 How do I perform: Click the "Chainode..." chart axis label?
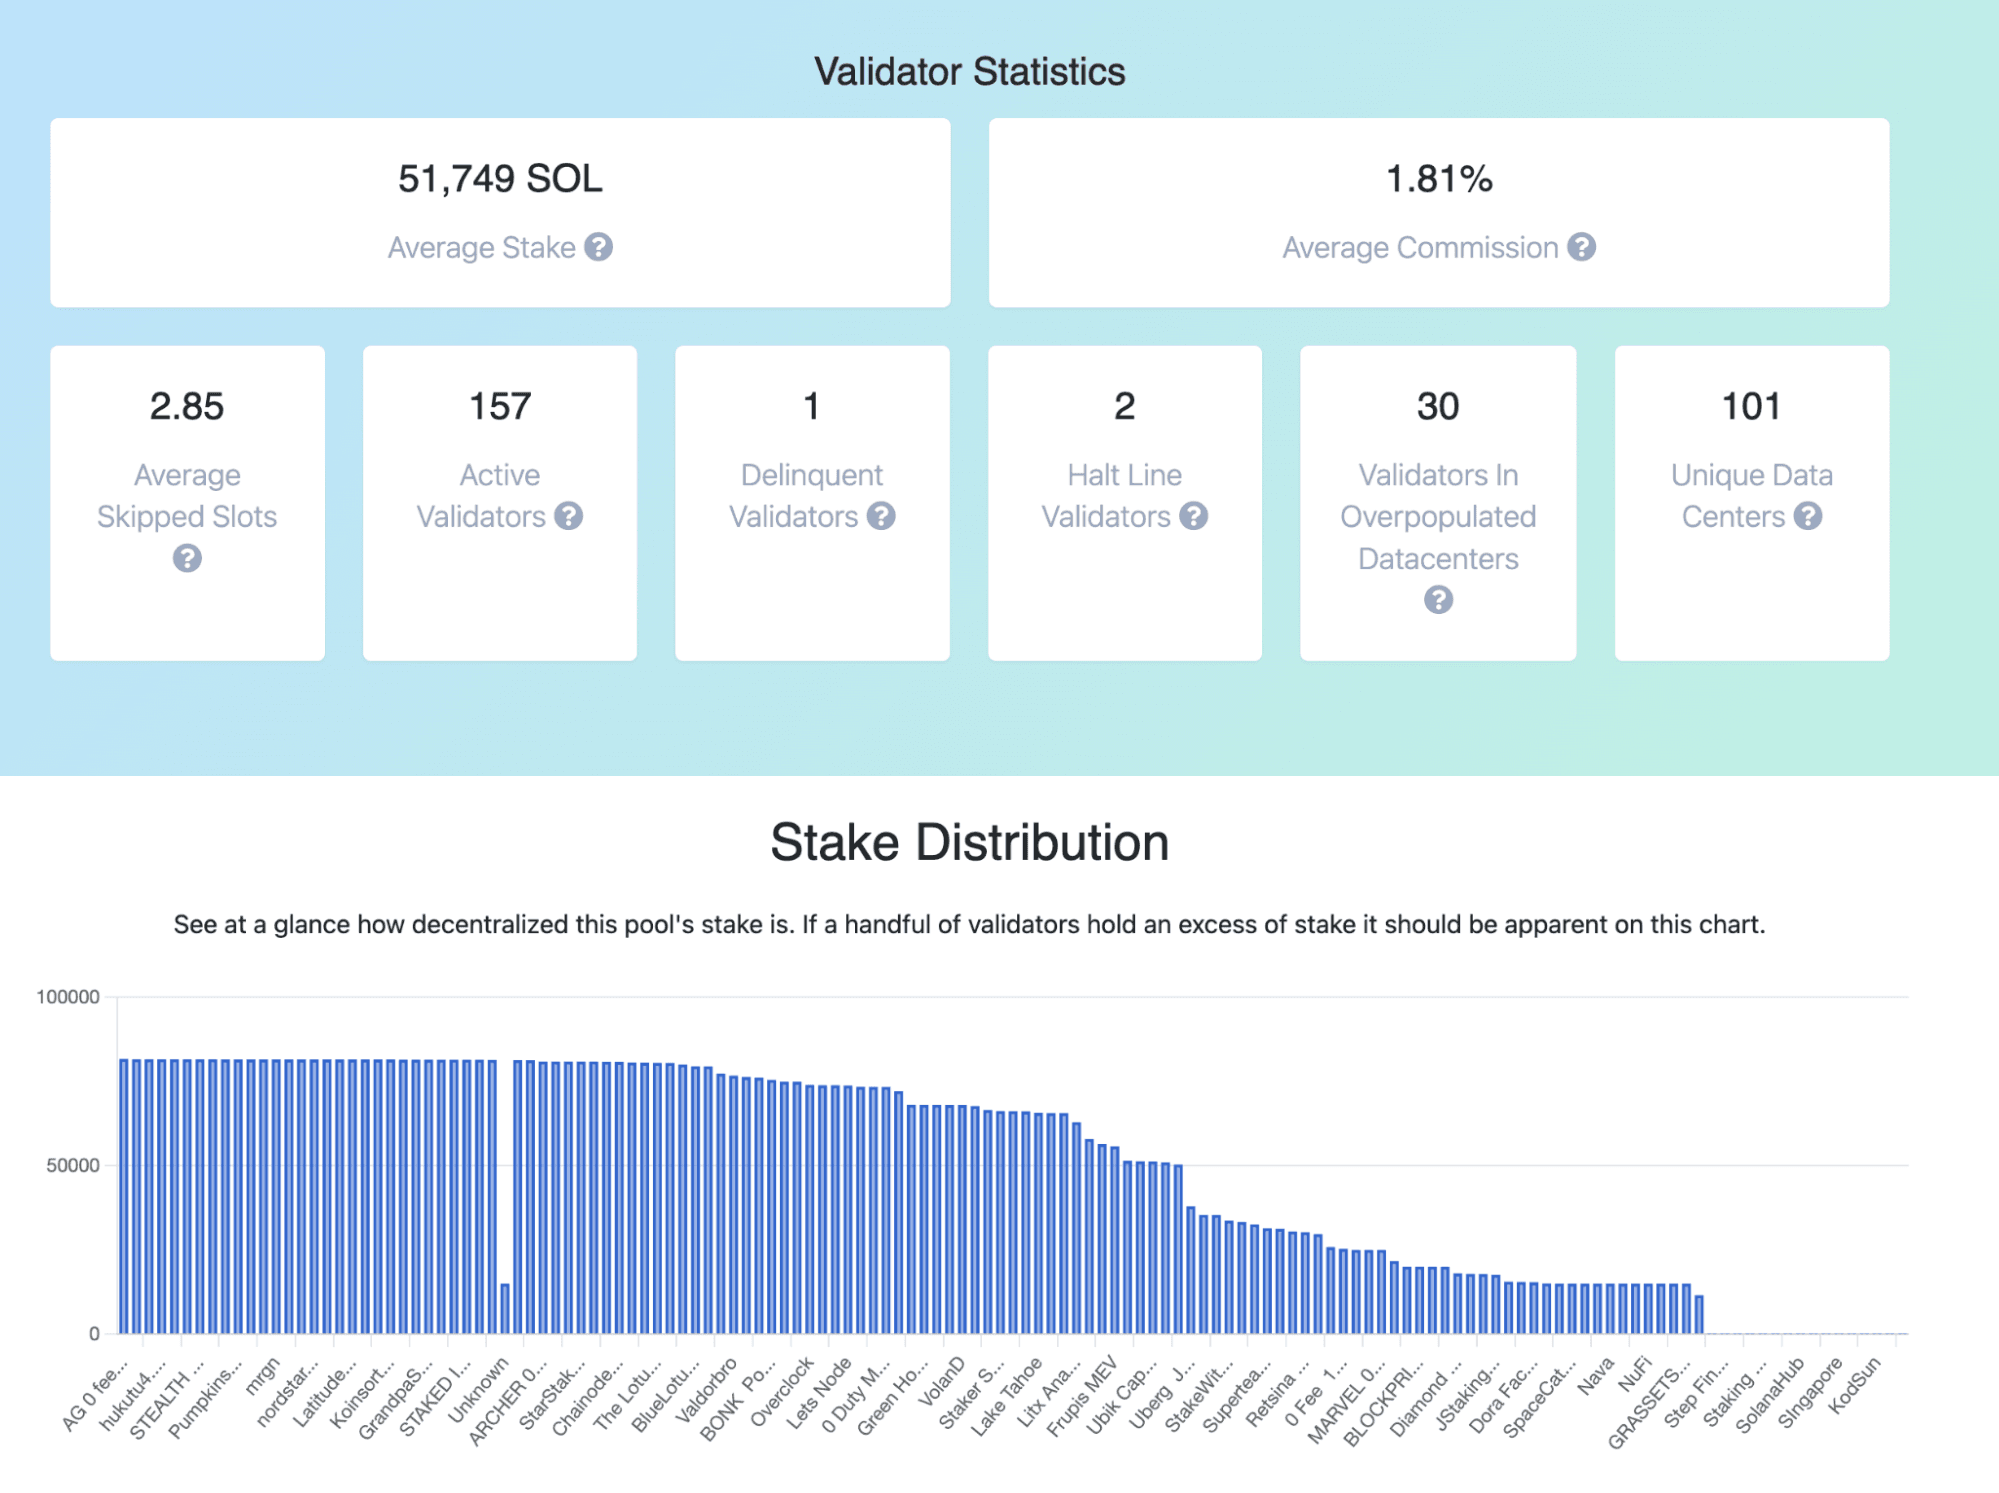pos(588,1397)
